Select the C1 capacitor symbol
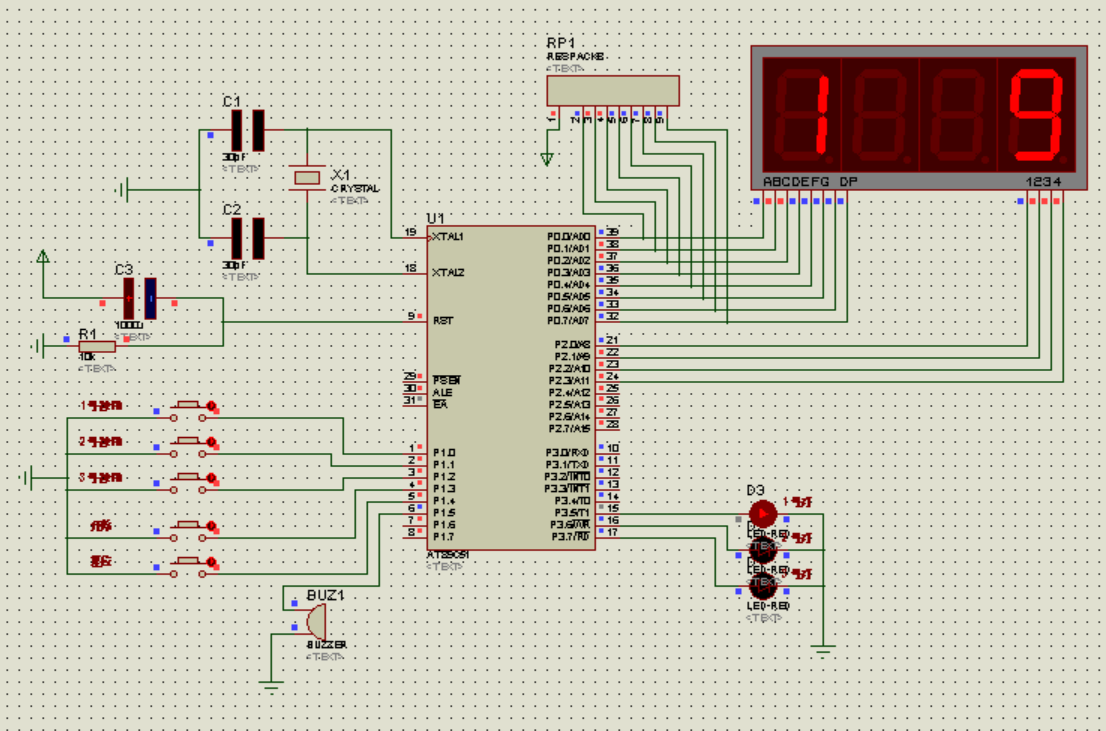 point(248,131)
